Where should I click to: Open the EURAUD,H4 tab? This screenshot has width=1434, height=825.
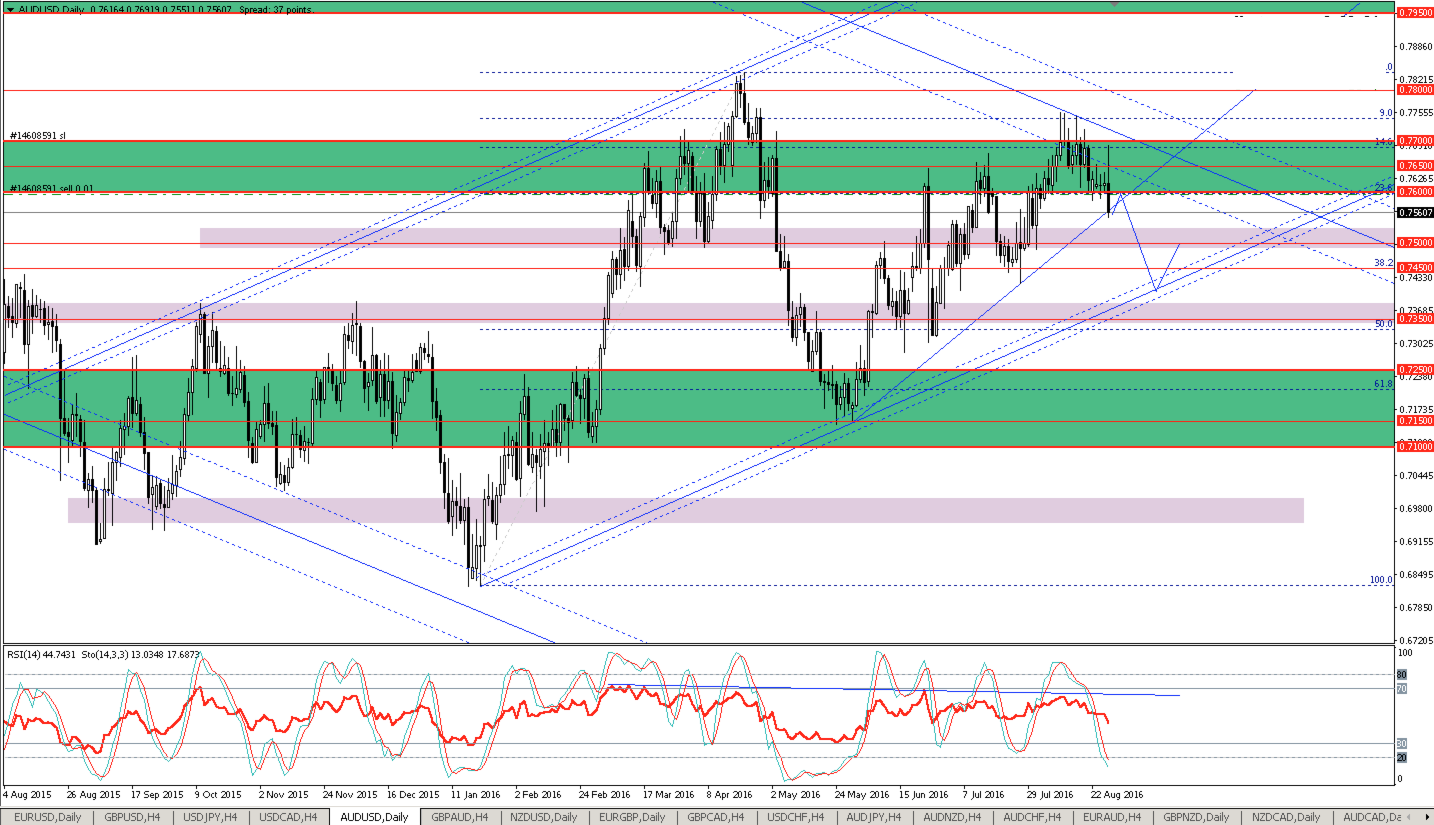tap(1112, 817)
